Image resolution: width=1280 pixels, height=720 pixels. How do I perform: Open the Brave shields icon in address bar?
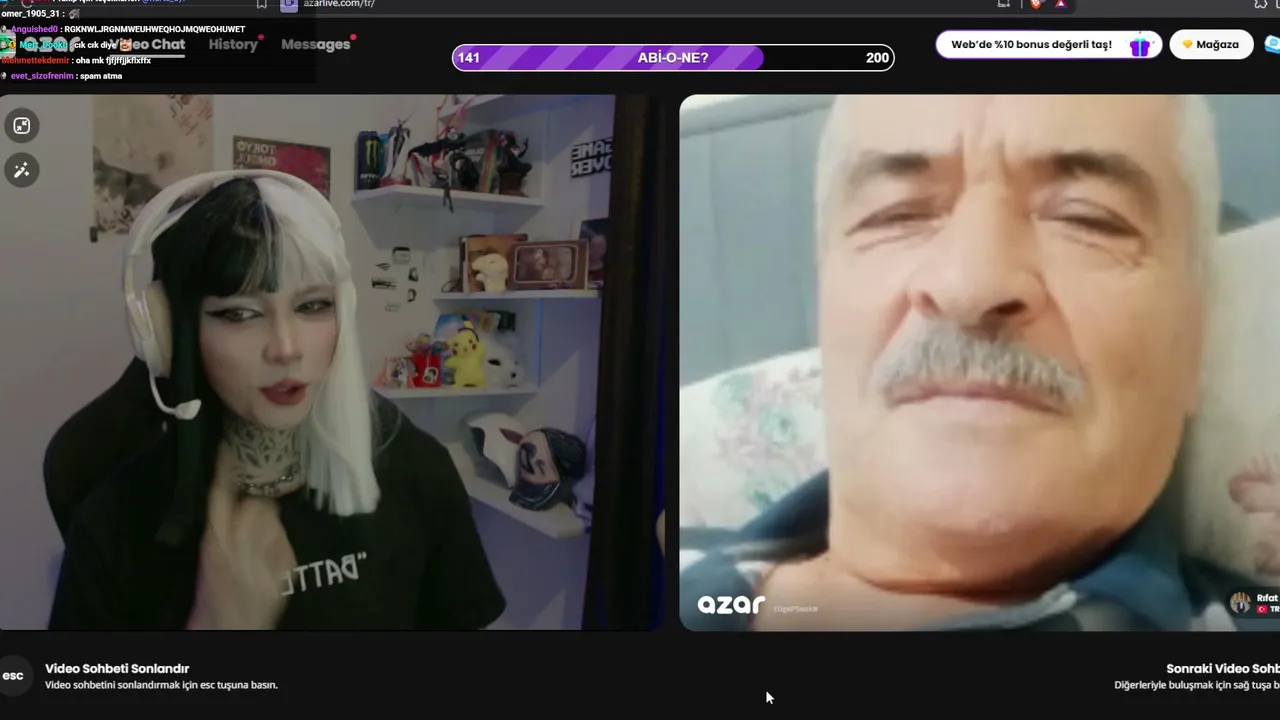pos(1035,4)
